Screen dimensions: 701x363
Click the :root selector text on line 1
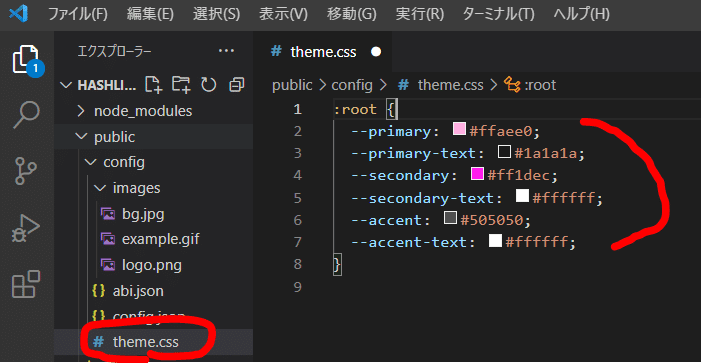point(355,110)
